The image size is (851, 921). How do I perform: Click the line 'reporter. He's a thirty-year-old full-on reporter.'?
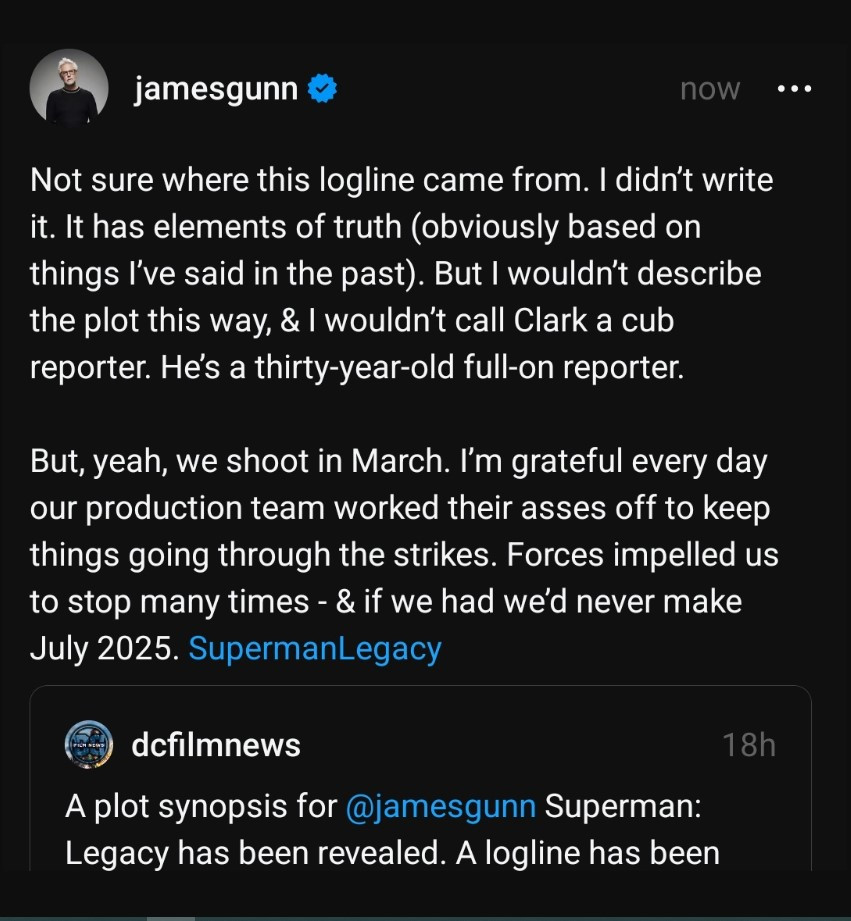pos(357,367)
